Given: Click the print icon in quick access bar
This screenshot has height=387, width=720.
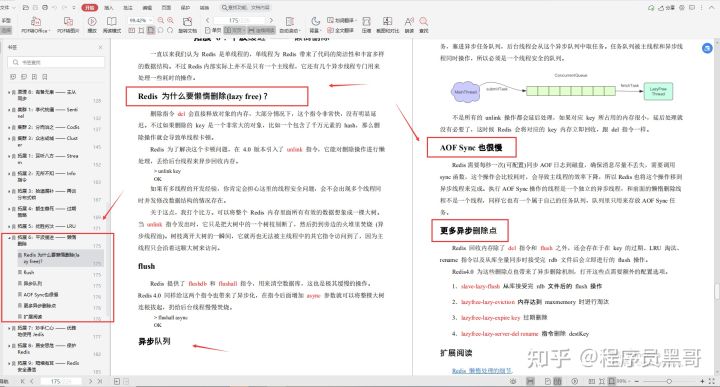Looking at the screenshot, I should tap(45, 8).
